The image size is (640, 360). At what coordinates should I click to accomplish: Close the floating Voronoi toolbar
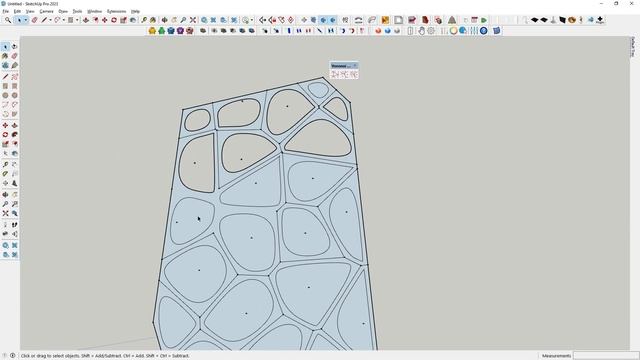[x=355, y=66]
